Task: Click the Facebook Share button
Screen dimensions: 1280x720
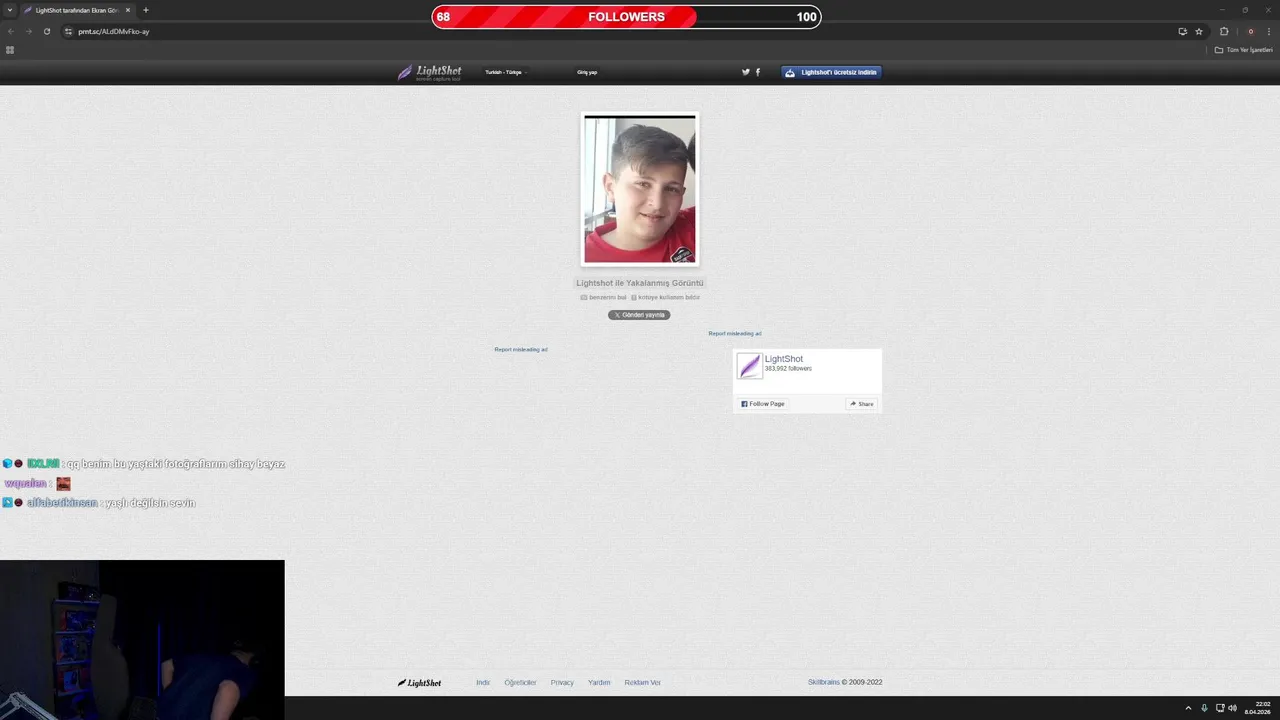Action: pos(862,404)
